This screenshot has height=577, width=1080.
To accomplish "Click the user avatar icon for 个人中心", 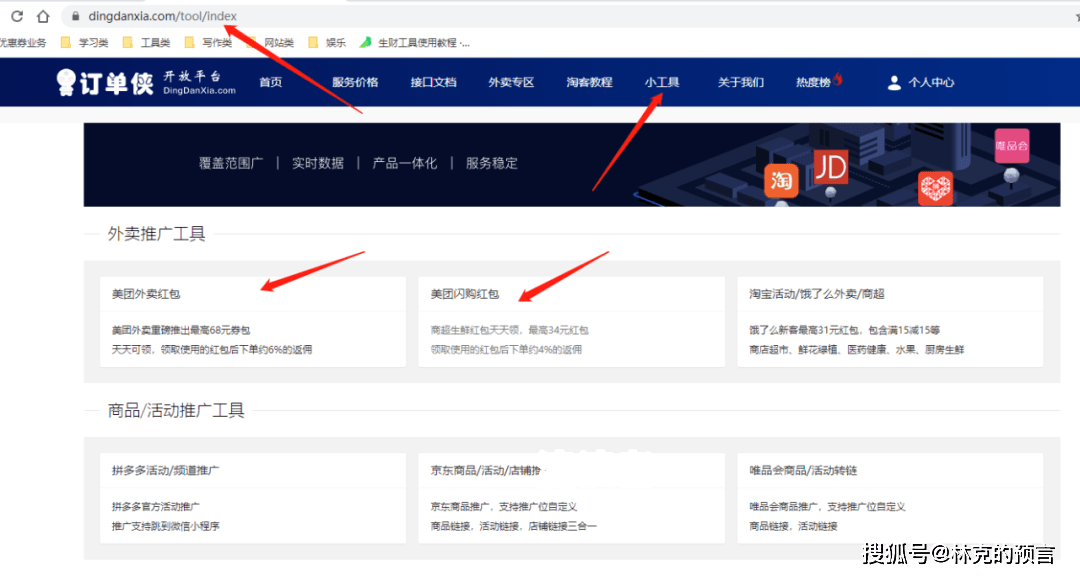I will (x=894, y=83).
